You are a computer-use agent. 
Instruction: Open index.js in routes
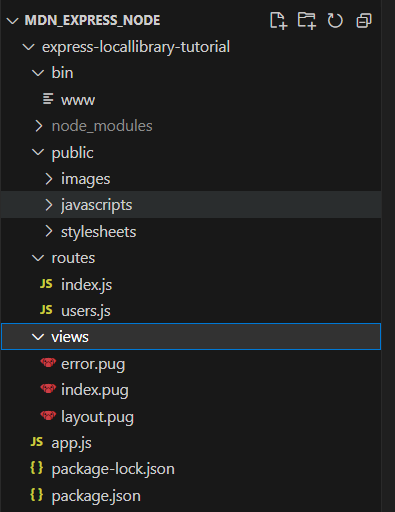(86, 285)
